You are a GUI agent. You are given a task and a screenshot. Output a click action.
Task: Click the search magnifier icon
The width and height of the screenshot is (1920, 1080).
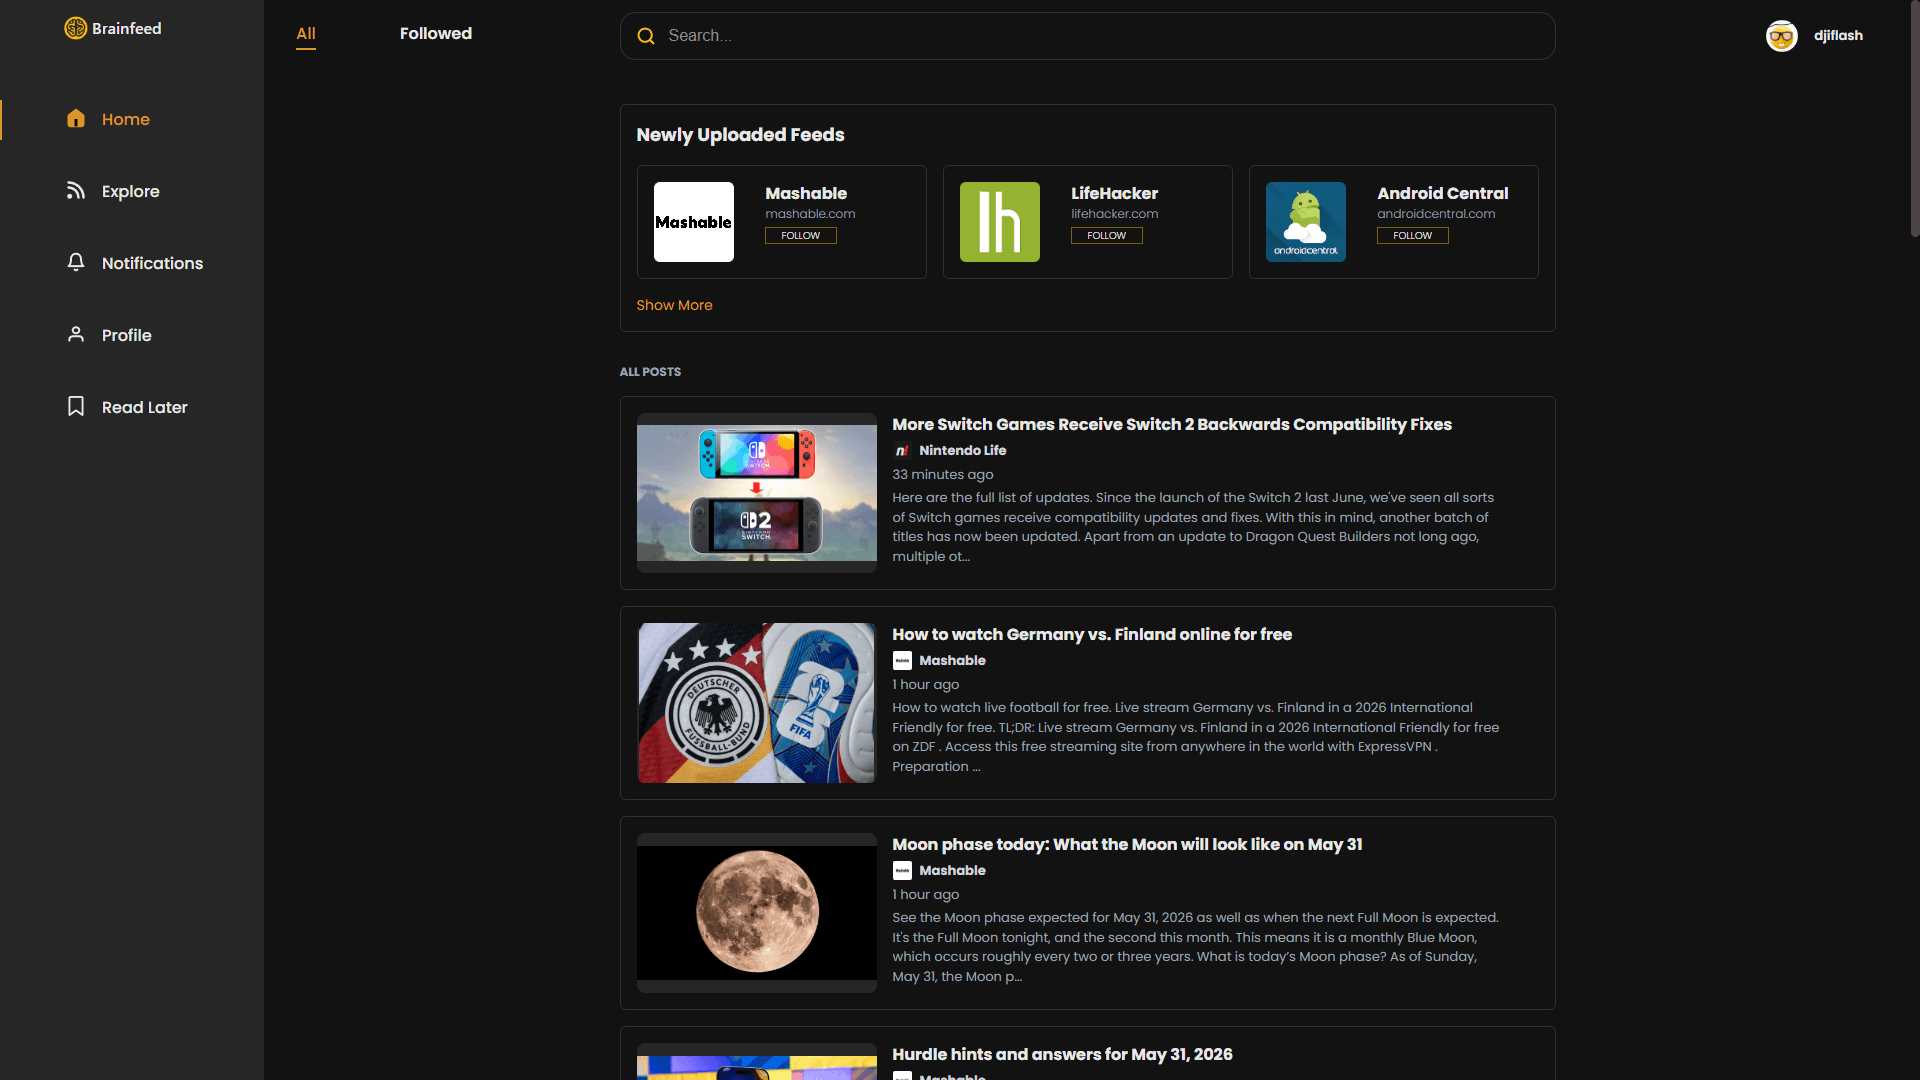click(646, 36)
